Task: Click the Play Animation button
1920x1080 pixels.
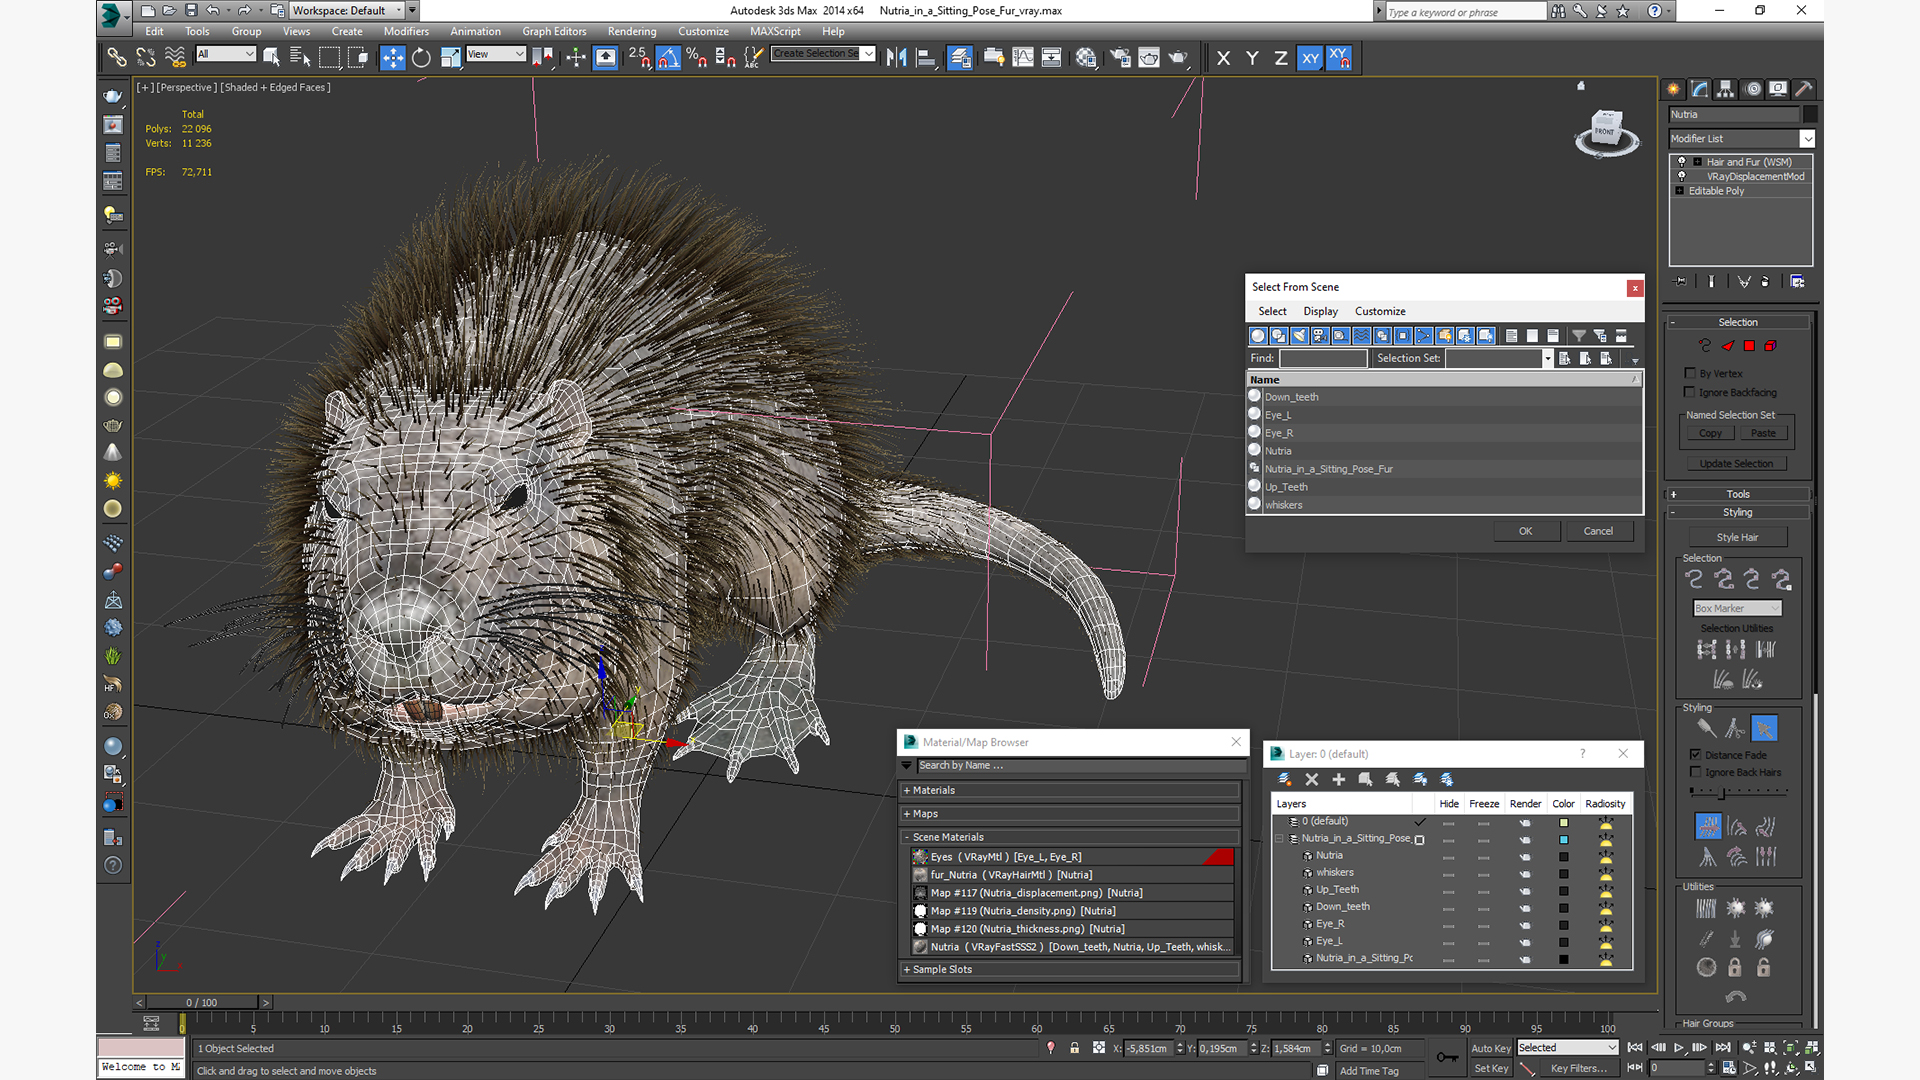Action: click(x=1679, y=1047)
